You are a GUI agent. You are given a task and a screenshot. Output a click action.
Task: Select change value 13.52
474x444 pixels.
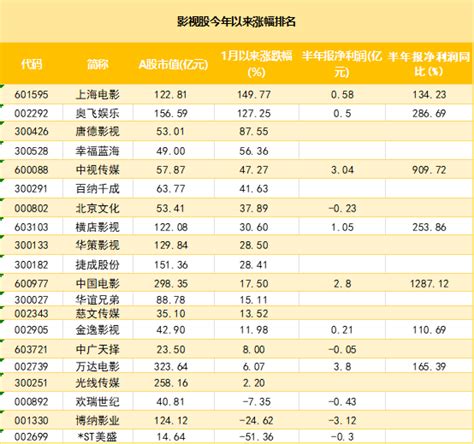(x=254, y=313)
